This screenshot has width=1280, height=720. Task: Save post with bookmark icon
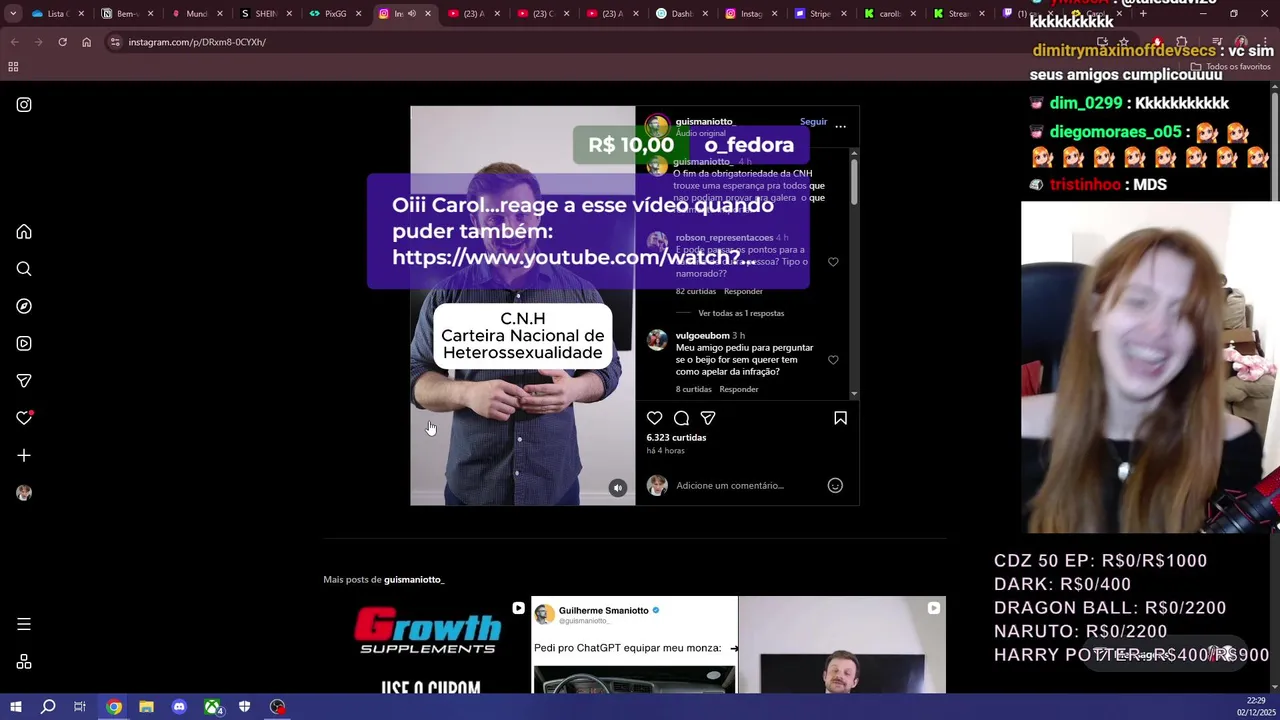[x=840, y=418]
